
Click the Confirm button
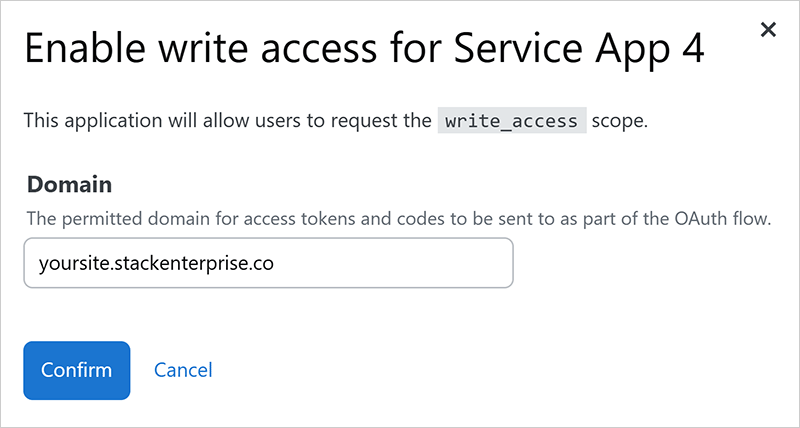click(76, 370)
